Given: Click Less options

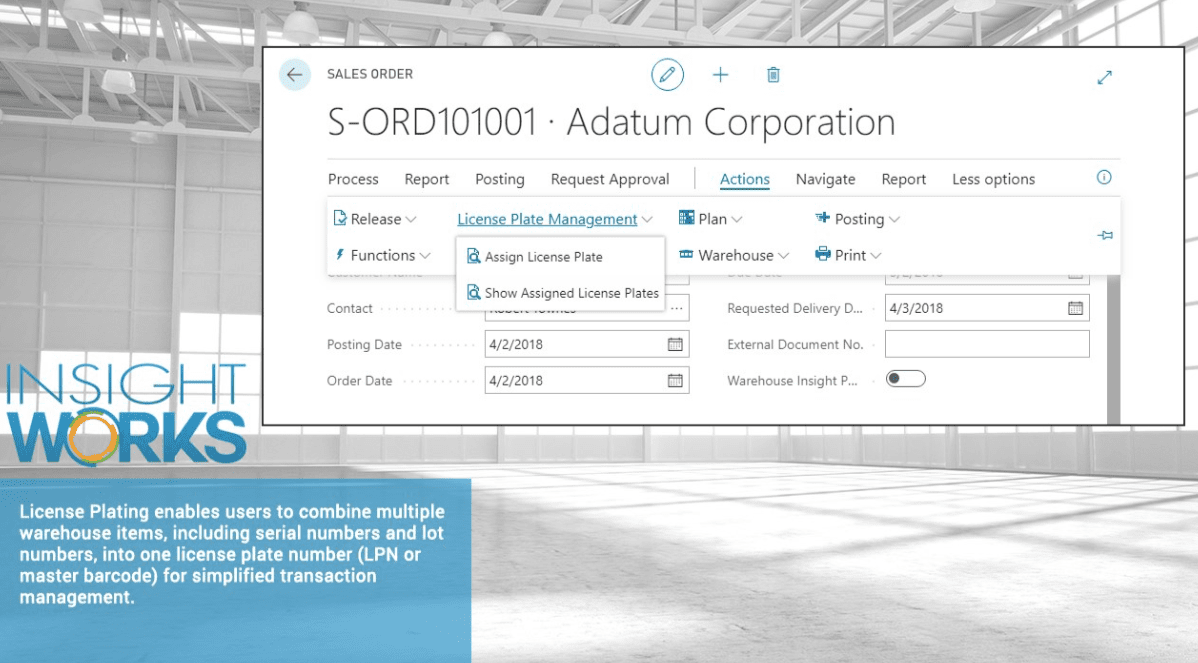Looking at the screenshot, I should (x=993, y=179).
